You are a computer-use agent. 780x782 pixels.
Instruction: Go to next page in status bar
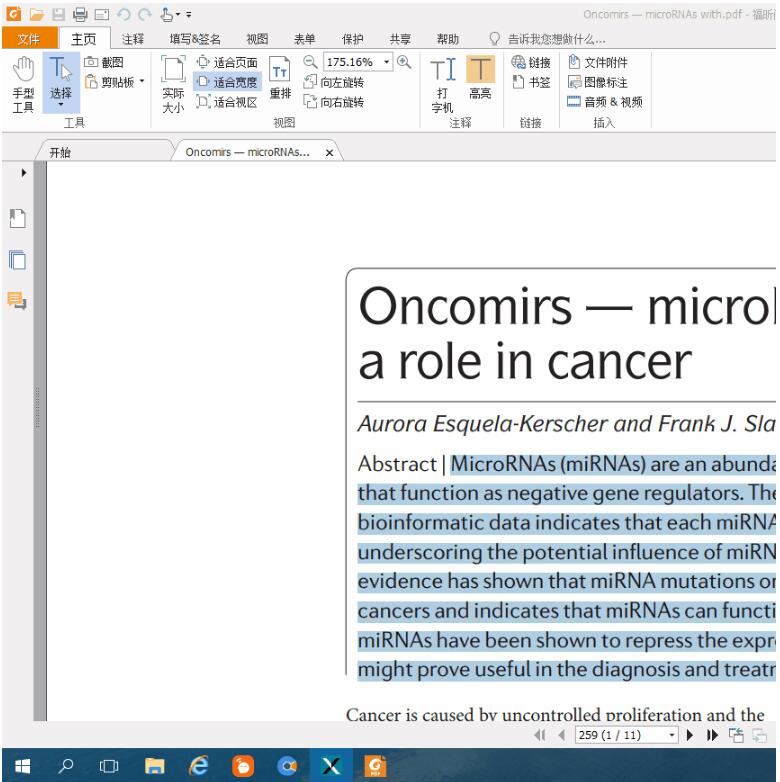click(x=689, y=736)
